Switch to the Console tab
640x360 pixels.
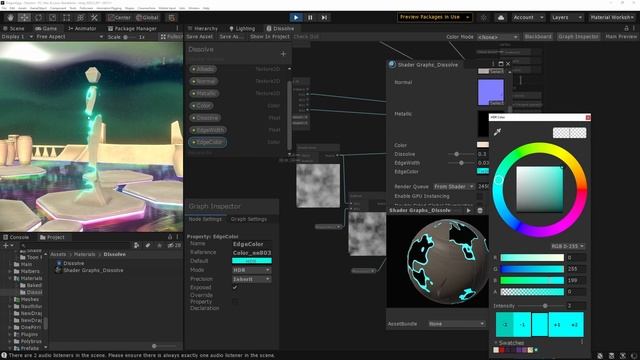coord(16,237)
